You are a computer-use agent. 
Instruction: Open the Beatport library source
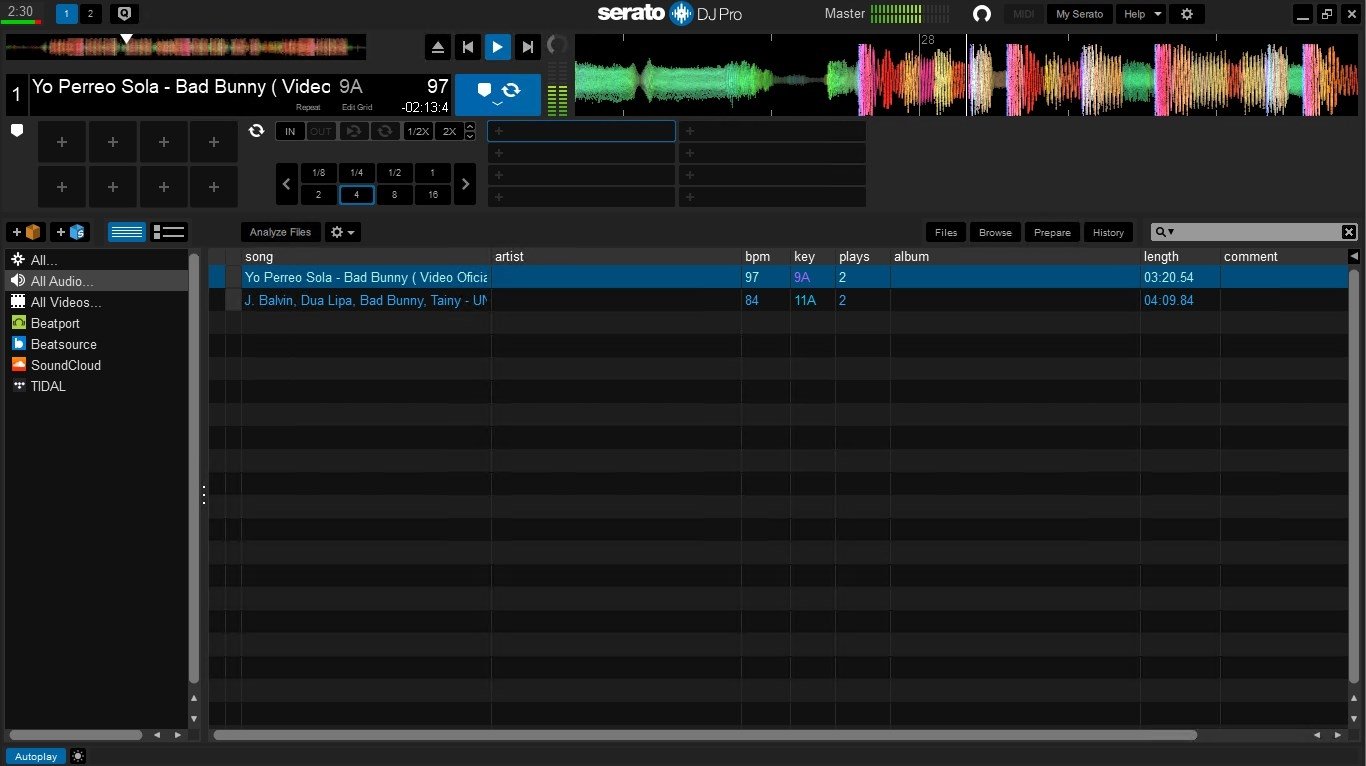click(55, 323)
